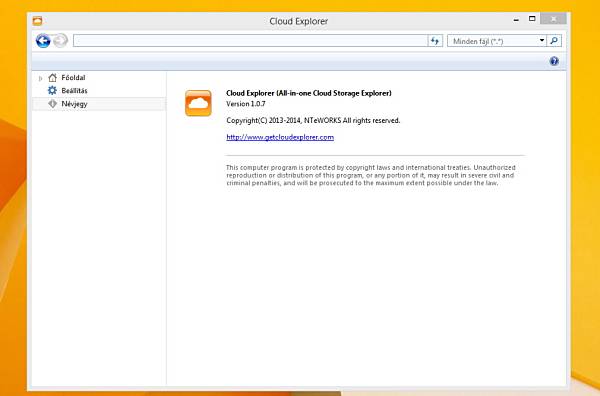This screenshot has height=396, width=600.
Task: Click the Cloud Explorer All-in-one heading
Action: click(x=309, y=93)
